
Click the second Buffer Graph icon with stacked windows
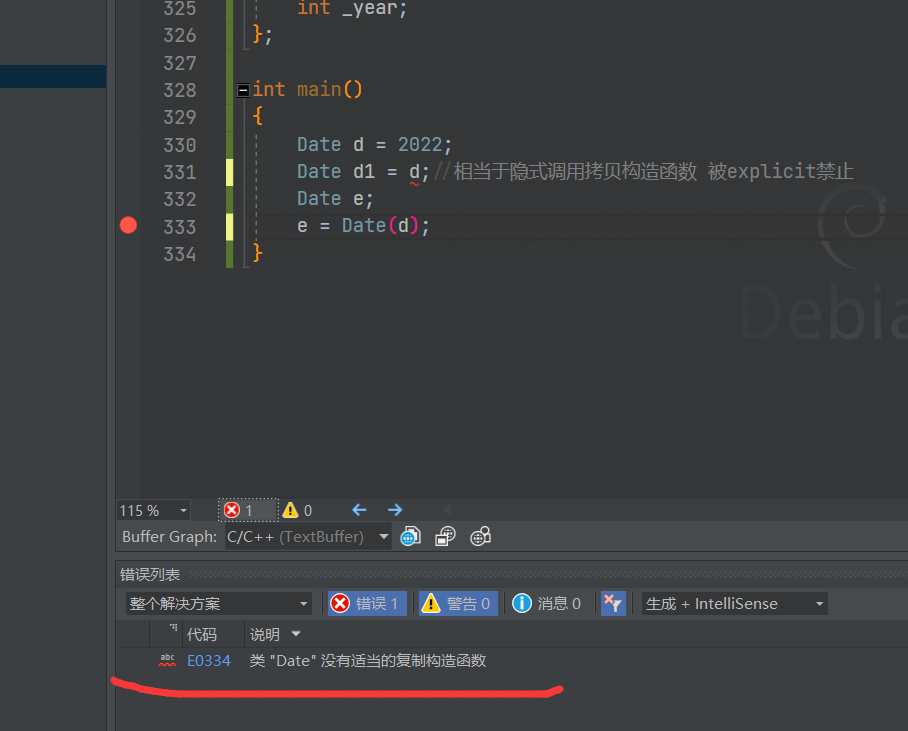[x=445, y=537]
